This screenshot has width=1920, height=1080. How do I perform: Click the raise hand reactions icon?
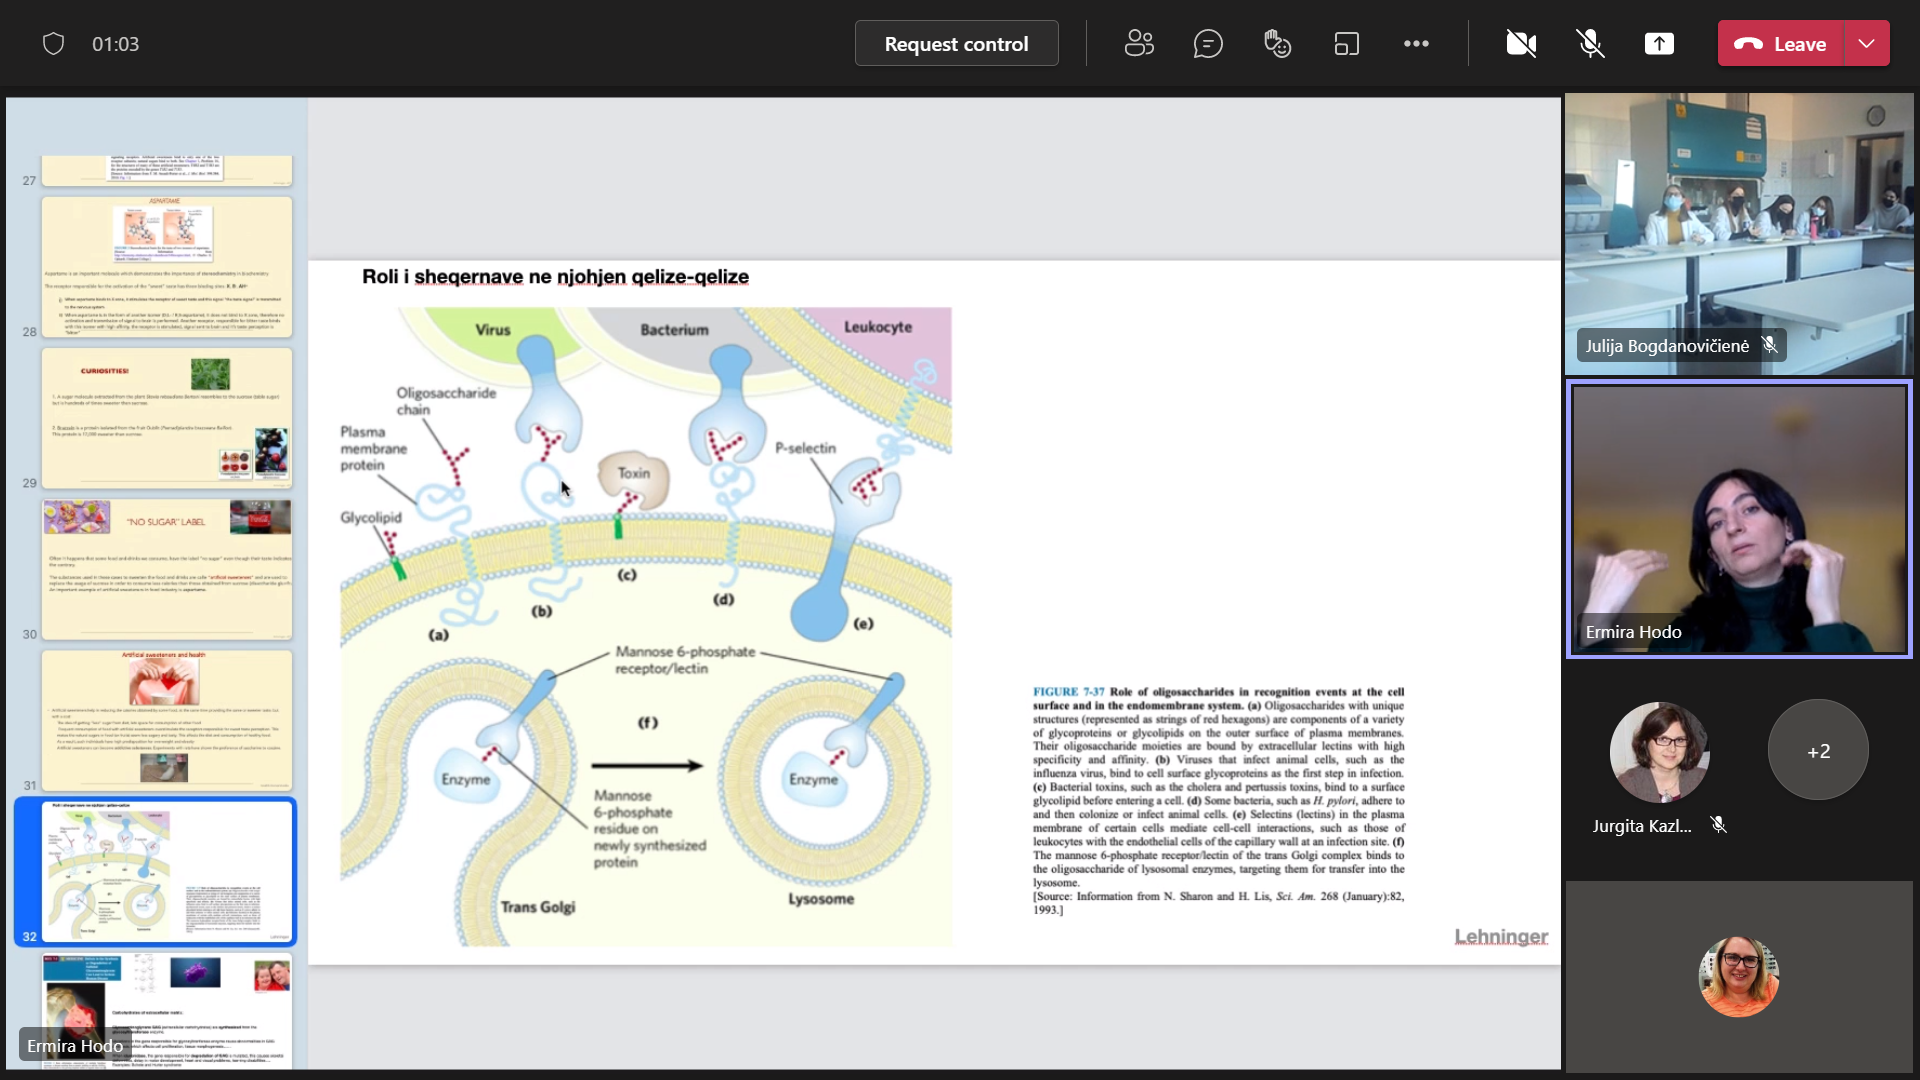pyautogui.click(x=1277, y=44)
